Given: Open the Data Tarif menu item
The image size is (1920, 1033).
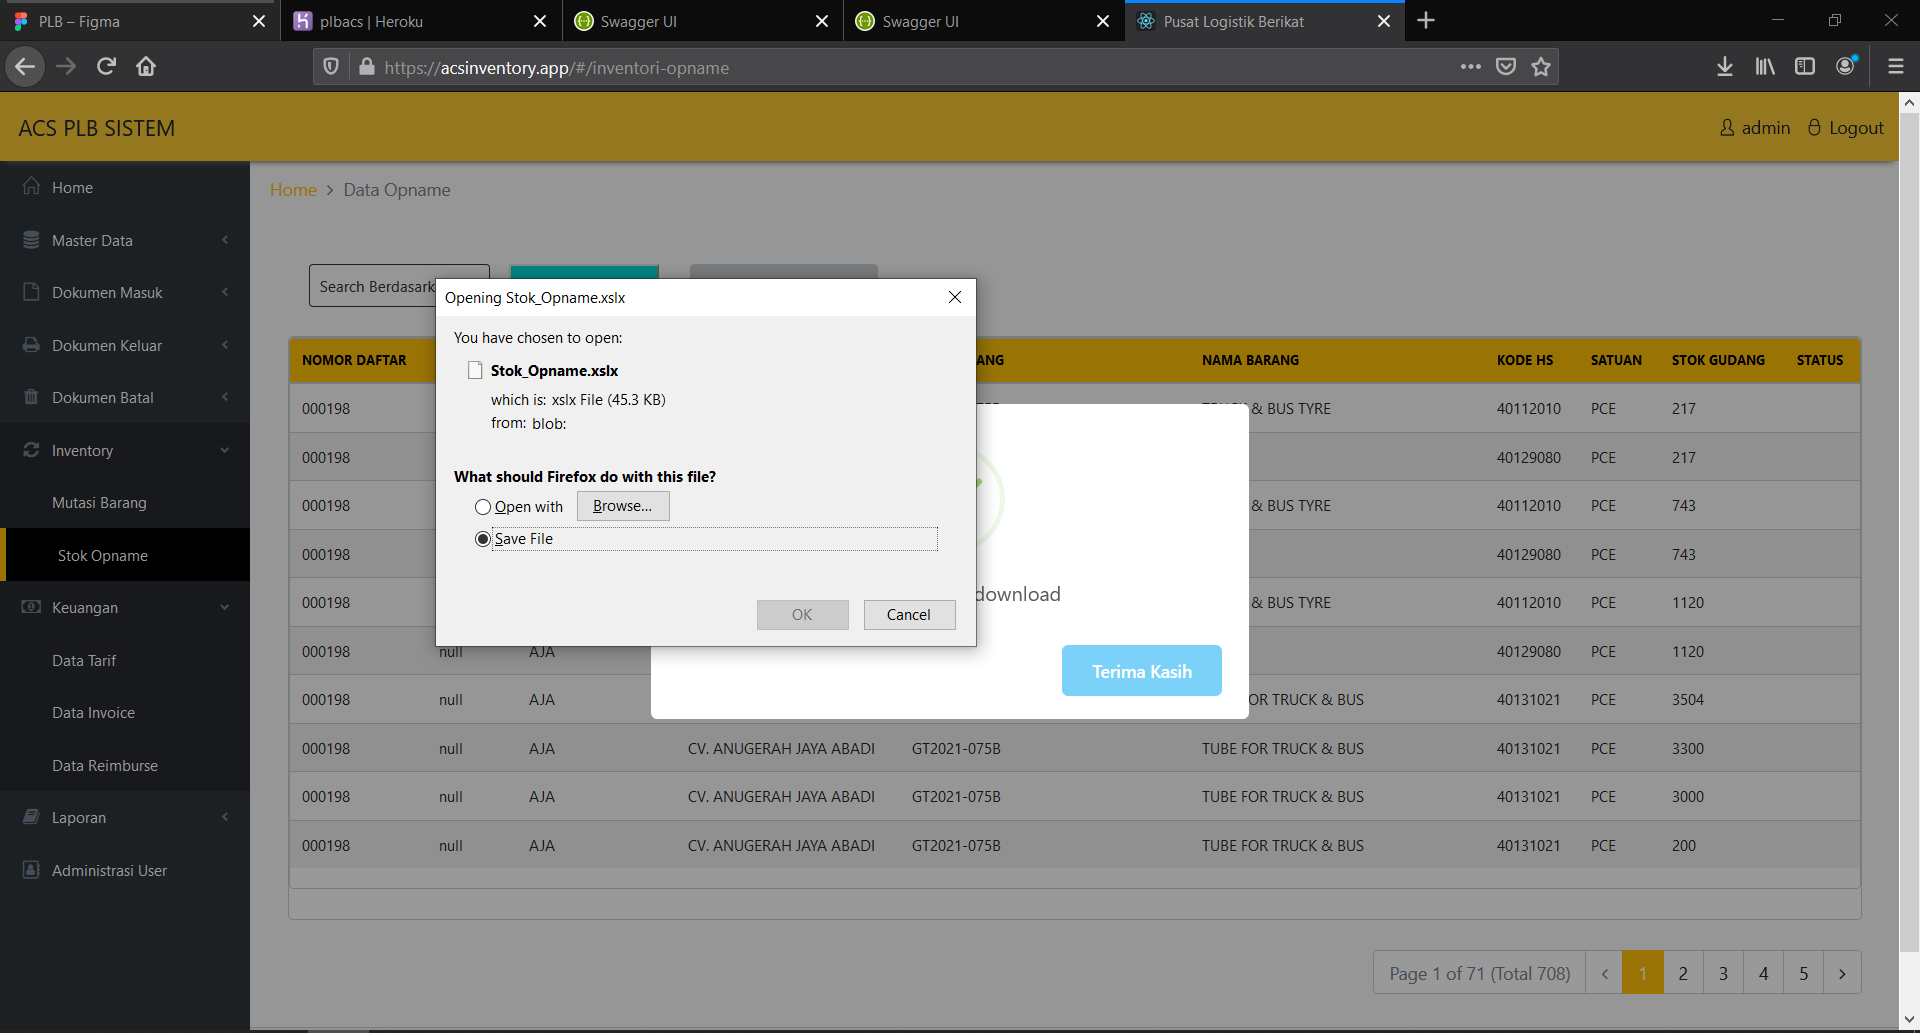Looking at the screenshot, I should pos(125,661).
